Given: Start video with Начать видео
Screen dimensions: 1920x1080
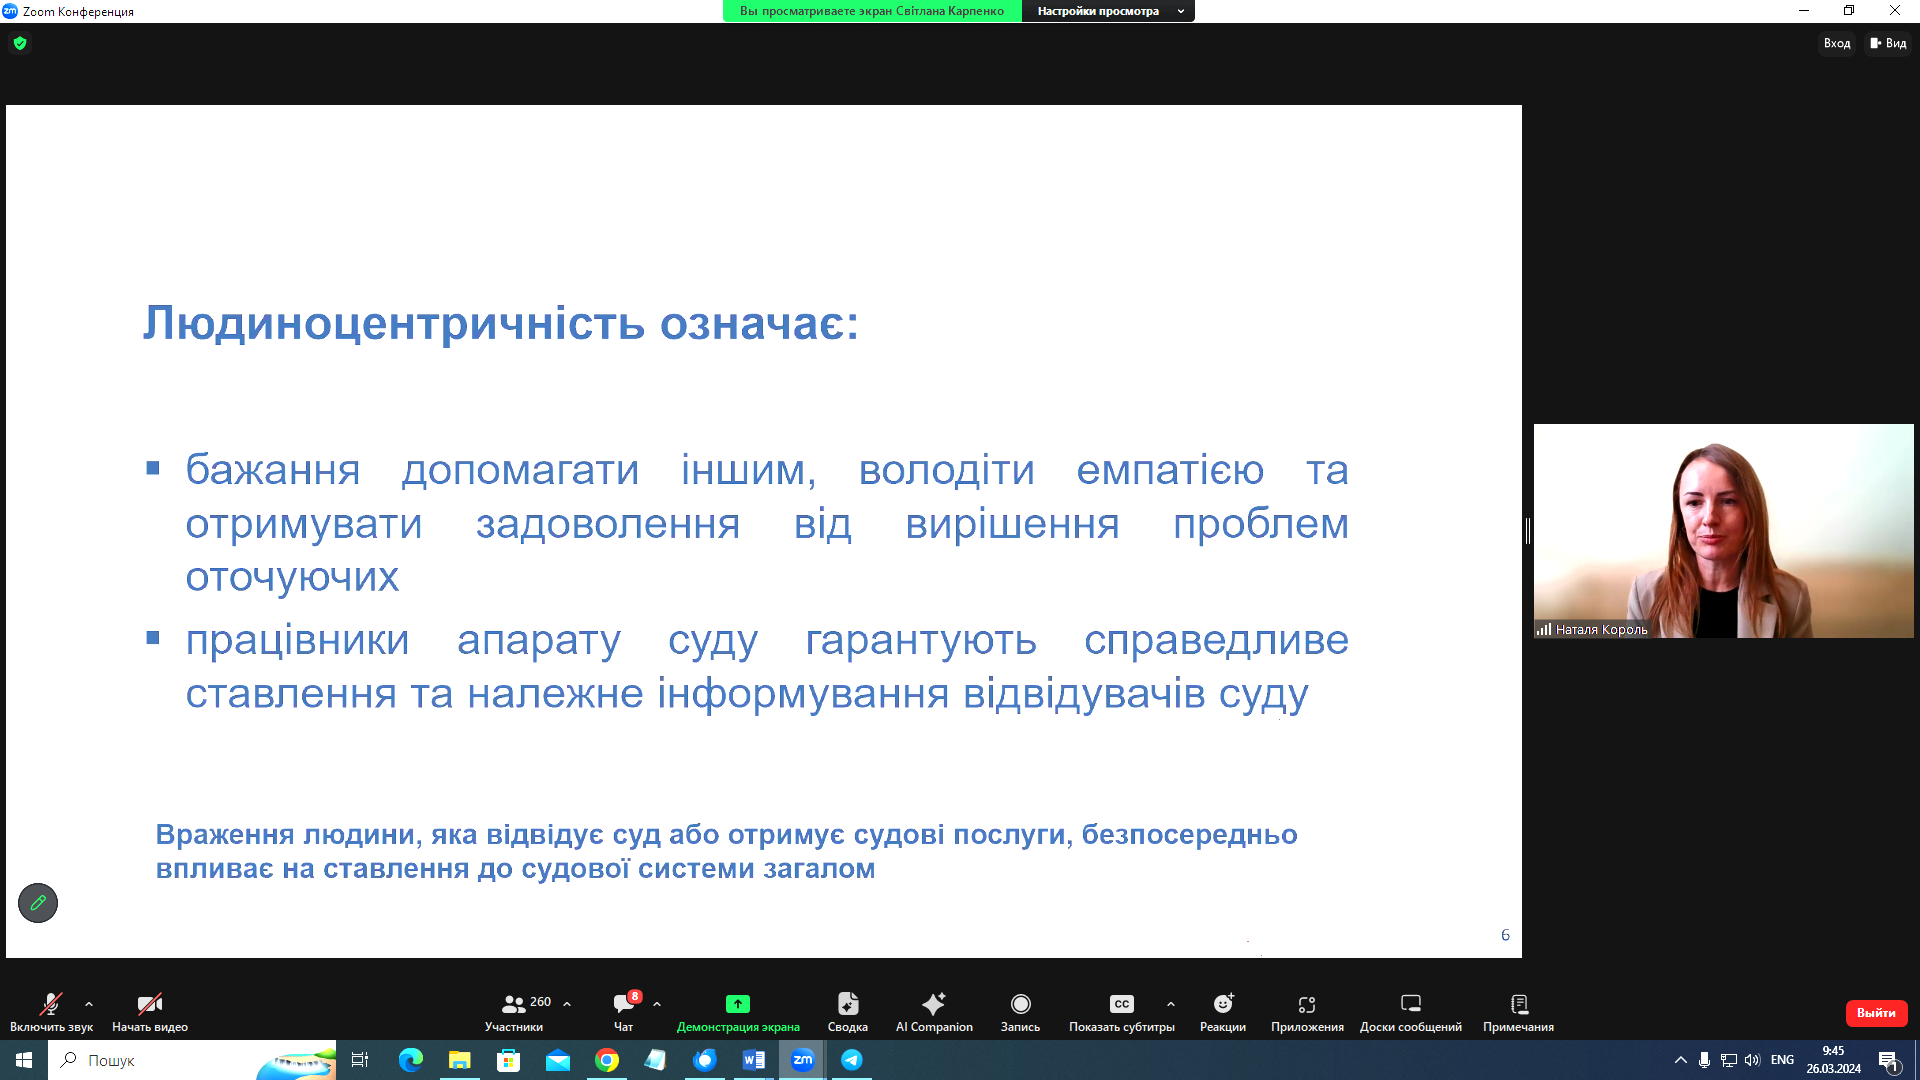Looking at the screenshot, I should [150, 1011].
